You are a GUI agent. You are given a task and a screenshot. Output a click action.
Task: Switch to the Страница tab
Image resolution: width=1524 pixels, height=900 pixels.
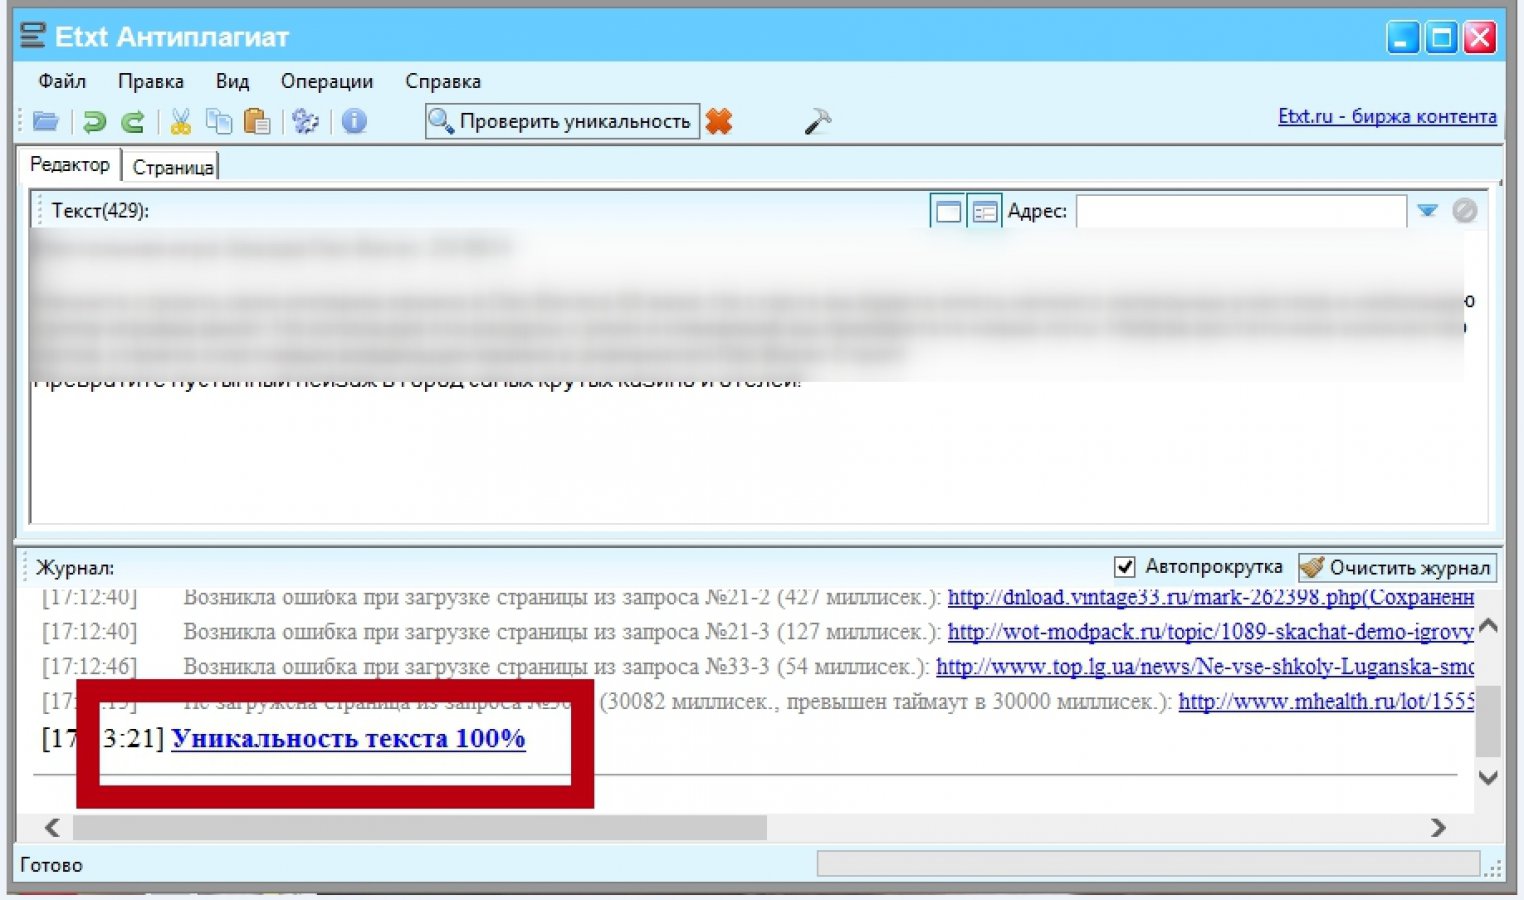(173, 167)
